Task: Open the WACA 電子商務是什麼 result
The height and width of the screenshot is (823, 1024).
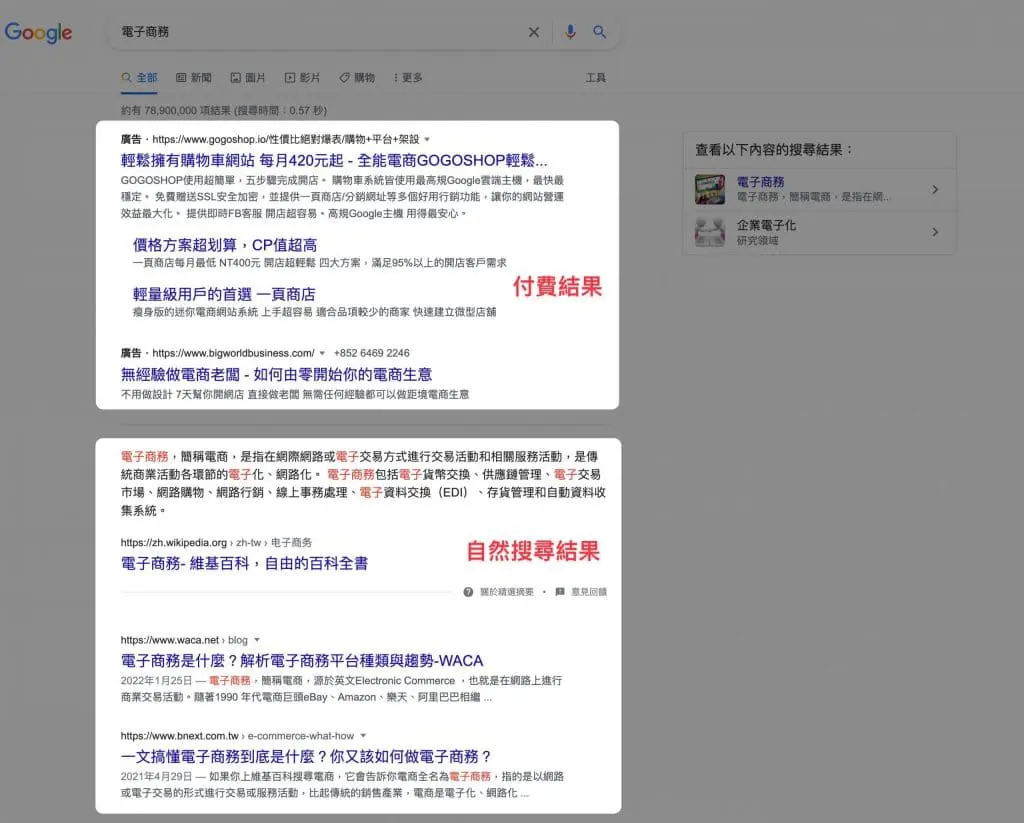Action: [302, 660]
